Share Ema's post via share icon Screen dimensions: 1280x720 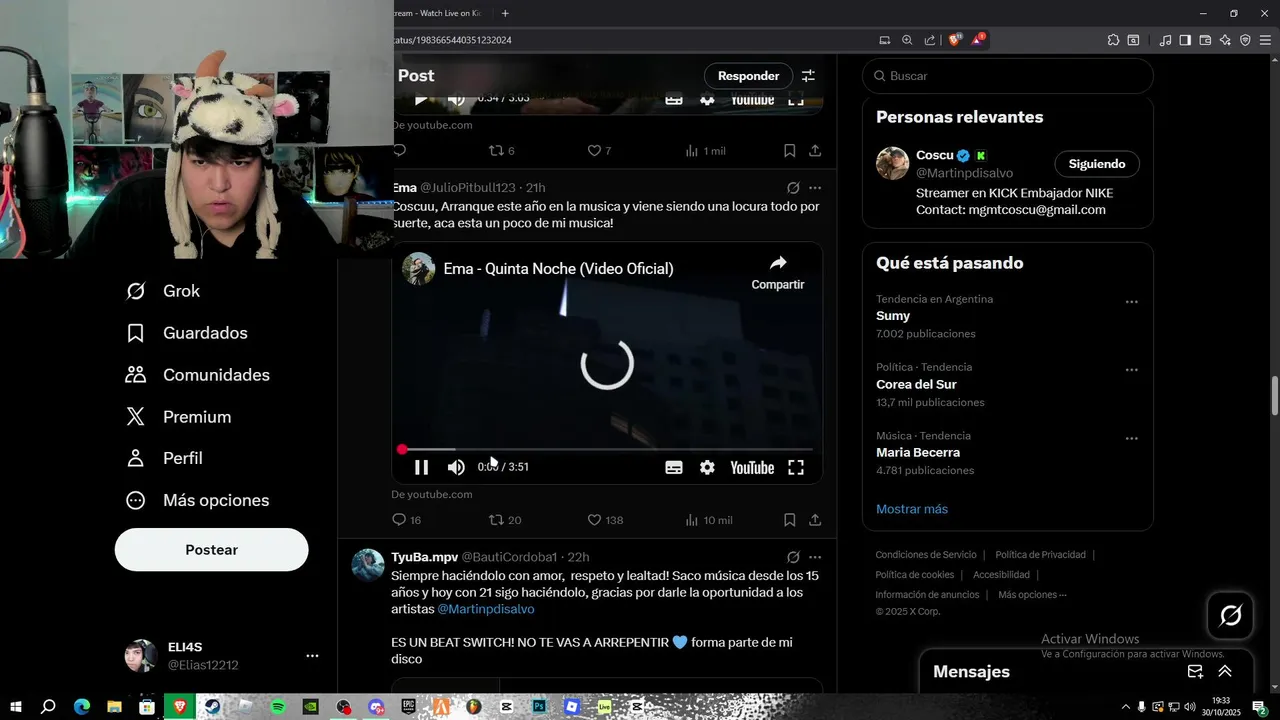[x=815, y=520]
